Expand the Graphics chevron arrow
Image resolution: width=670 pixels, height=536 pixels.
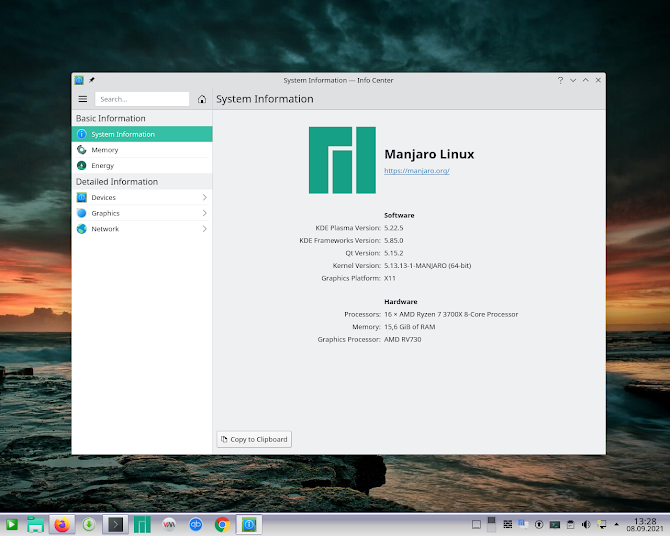click(x=205, y=213)
